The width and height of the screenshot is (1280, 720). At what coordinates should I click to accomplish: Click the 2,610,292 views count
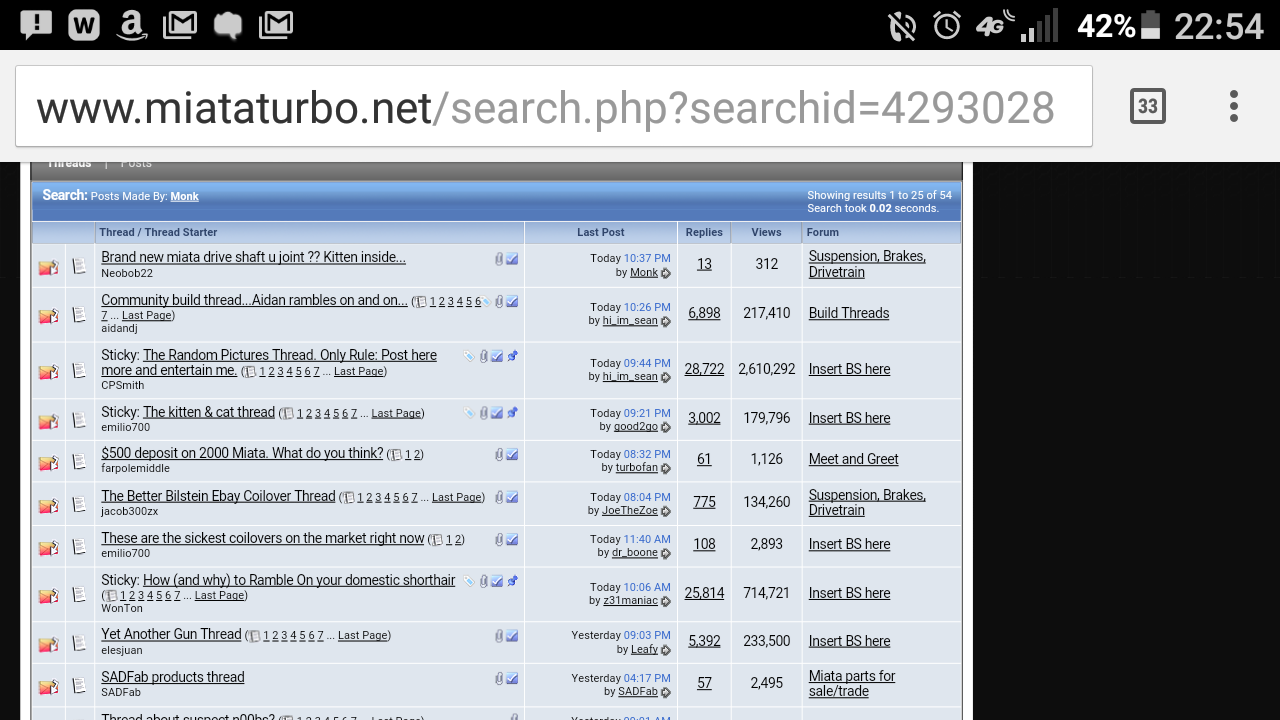[x=767, y=369]
